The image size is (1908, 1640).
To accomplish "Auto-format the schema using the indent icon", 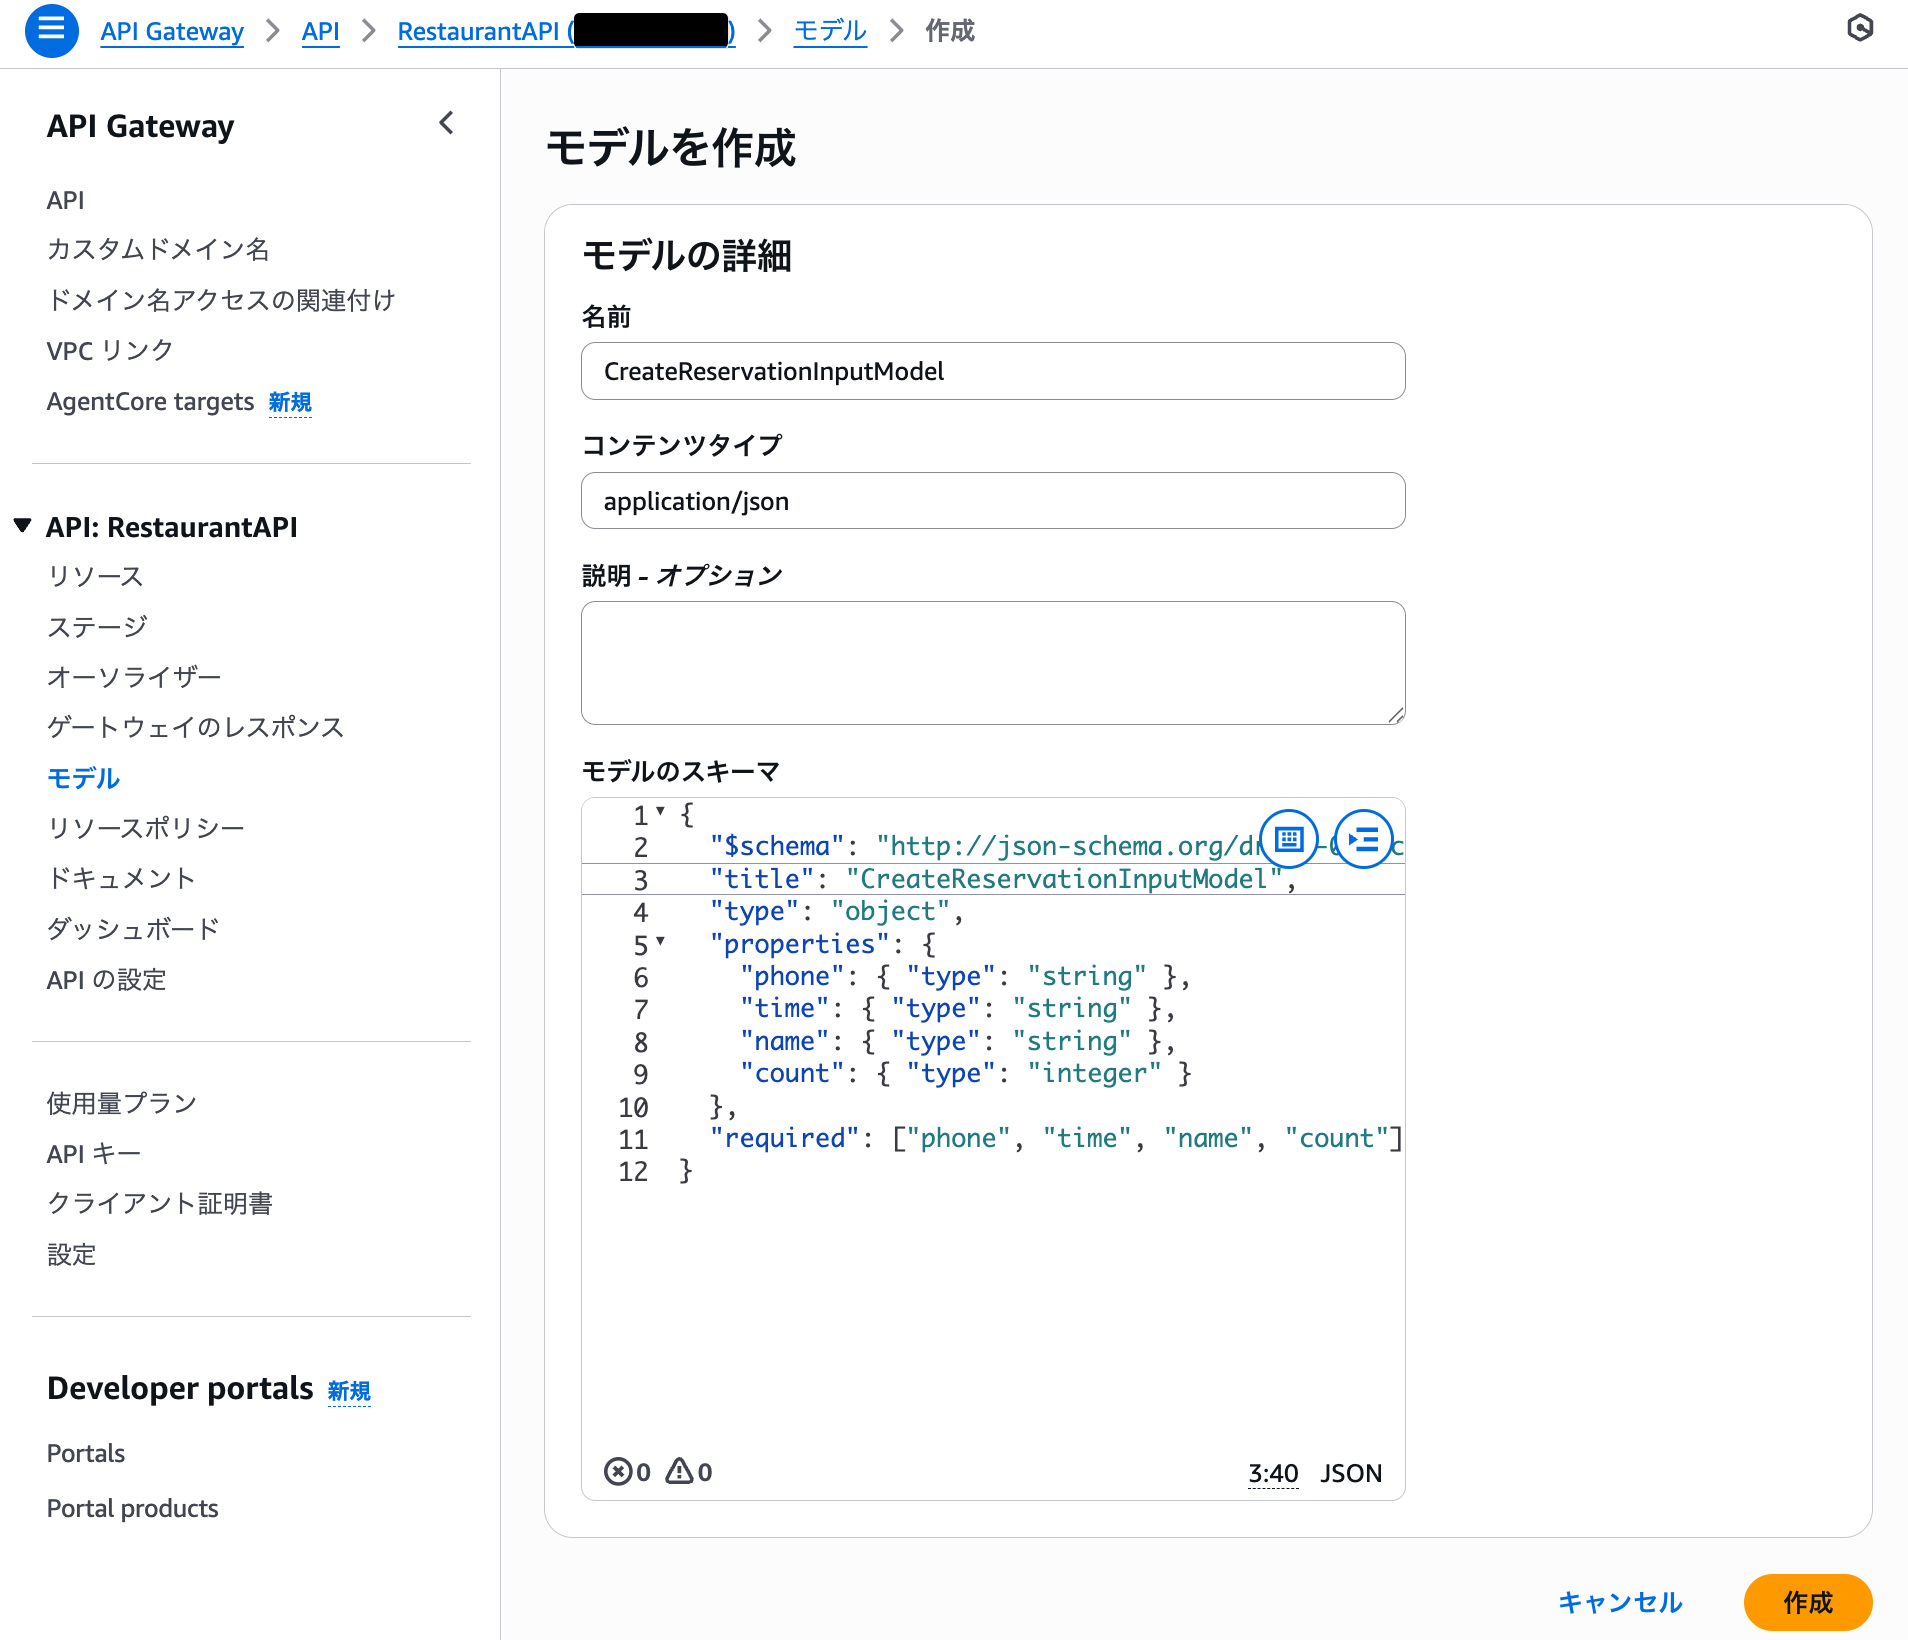I will (x=1365, y=839).
